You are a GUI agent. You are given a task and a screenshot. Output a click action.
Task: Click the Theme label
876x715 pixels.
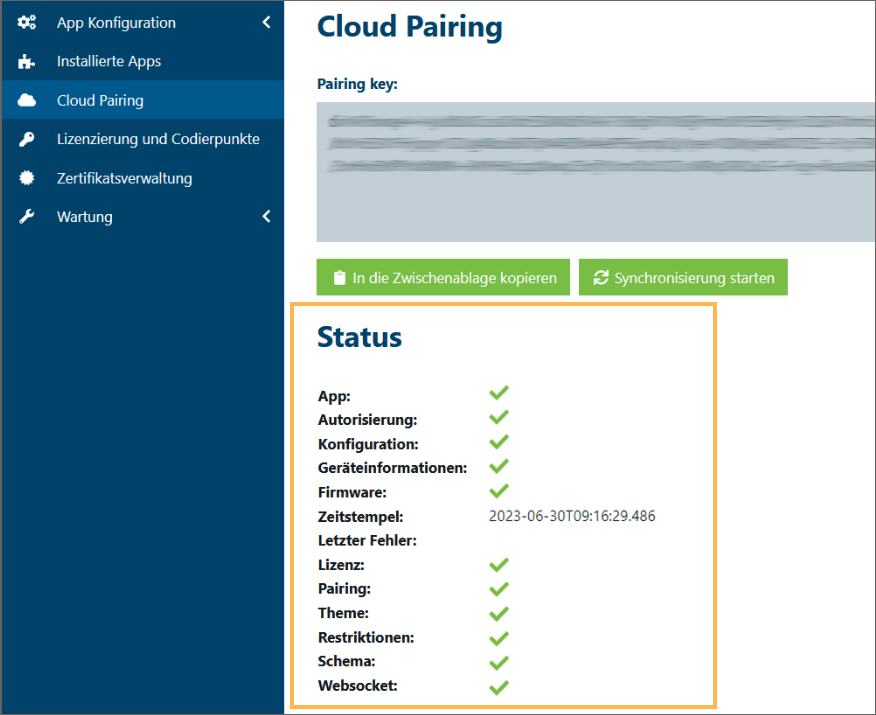343,613
